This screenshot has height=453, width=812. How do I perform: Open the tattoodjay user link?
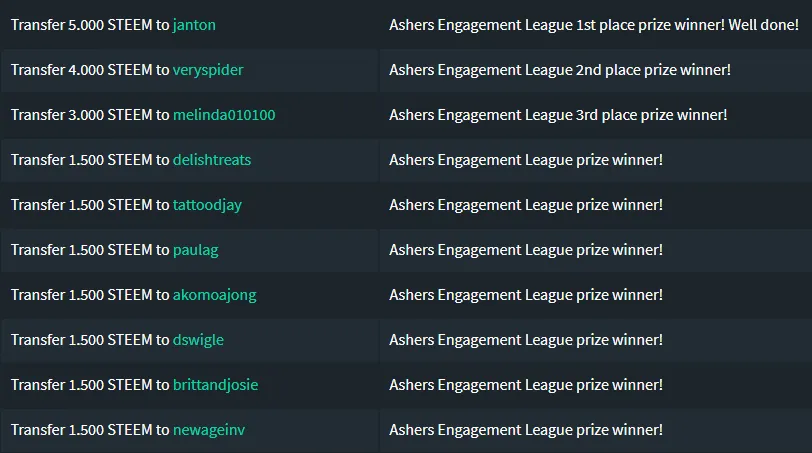click(x=207, y=205)
